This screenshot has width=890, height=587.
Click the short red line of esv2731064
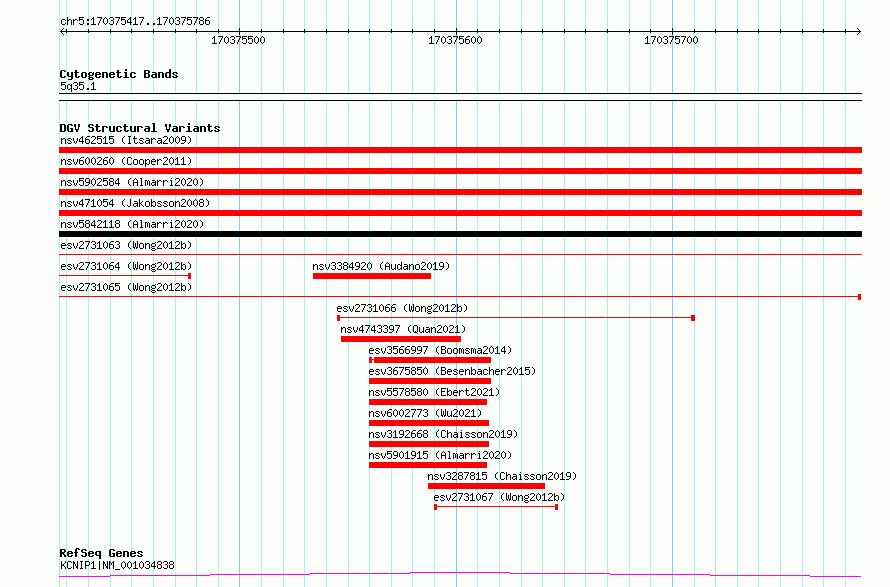[125, 276]
